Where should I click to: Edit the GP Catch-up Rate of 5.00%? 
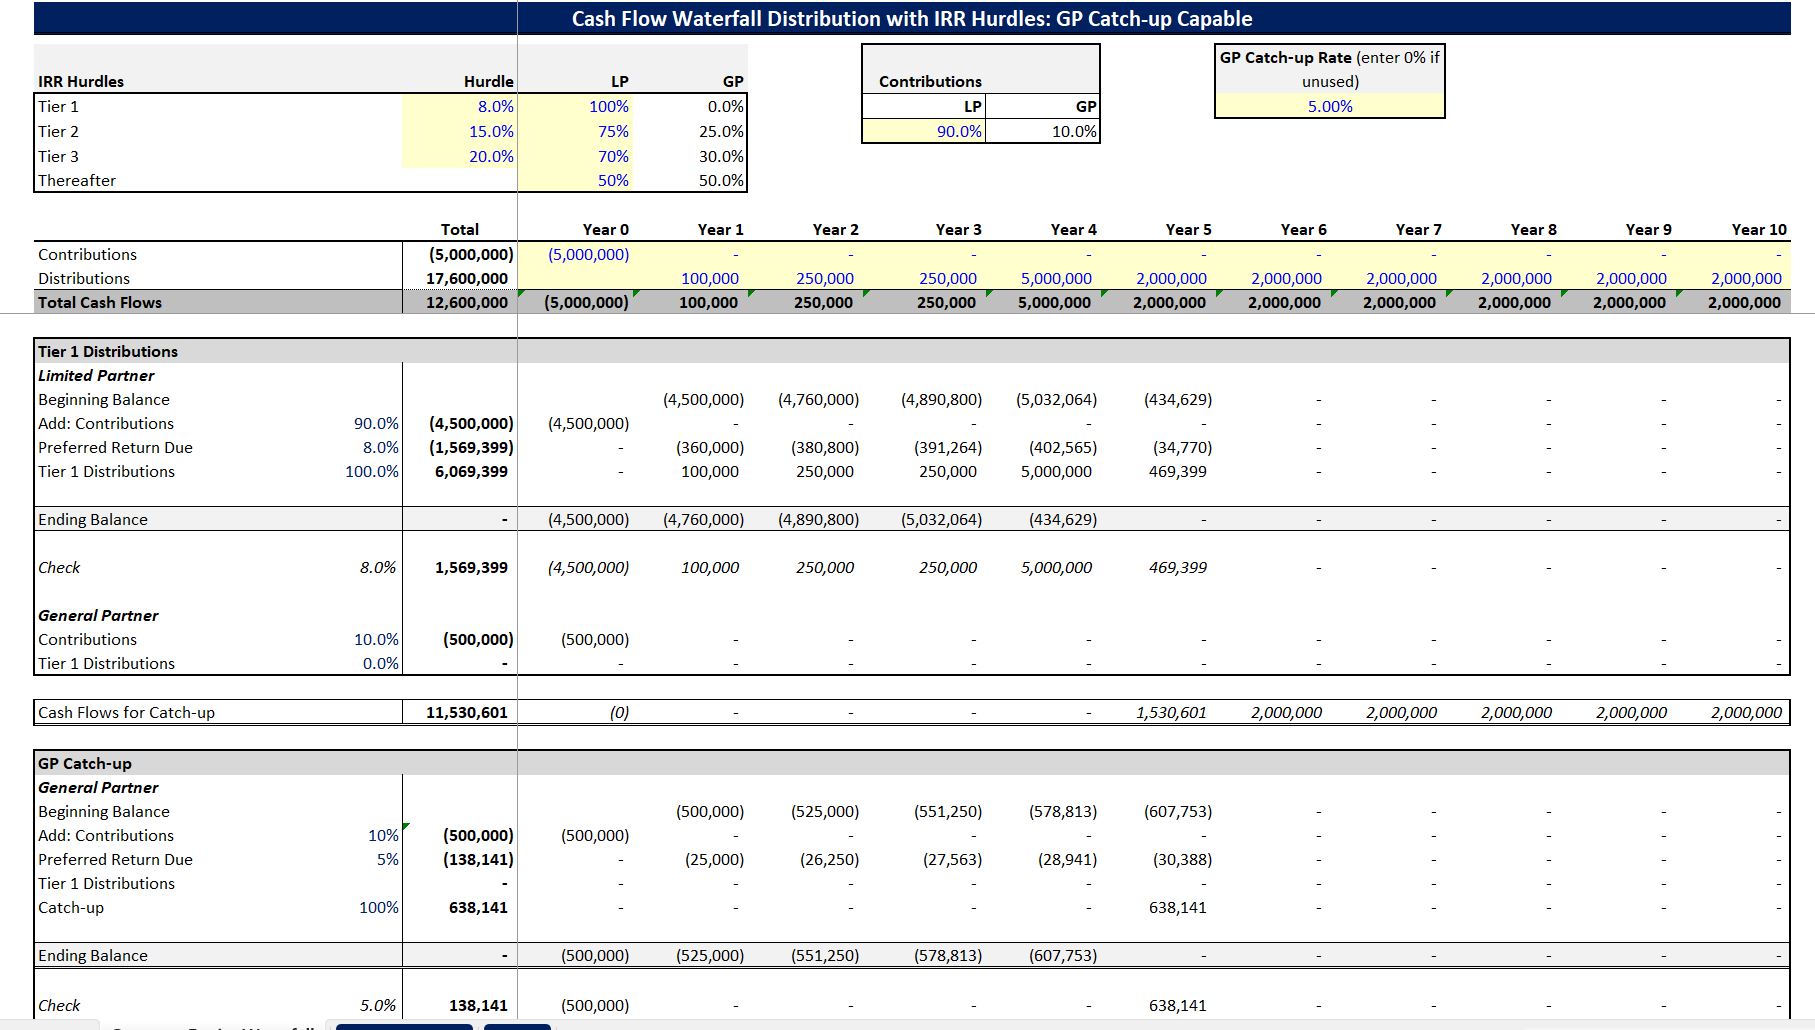[x=1327, y=104]
